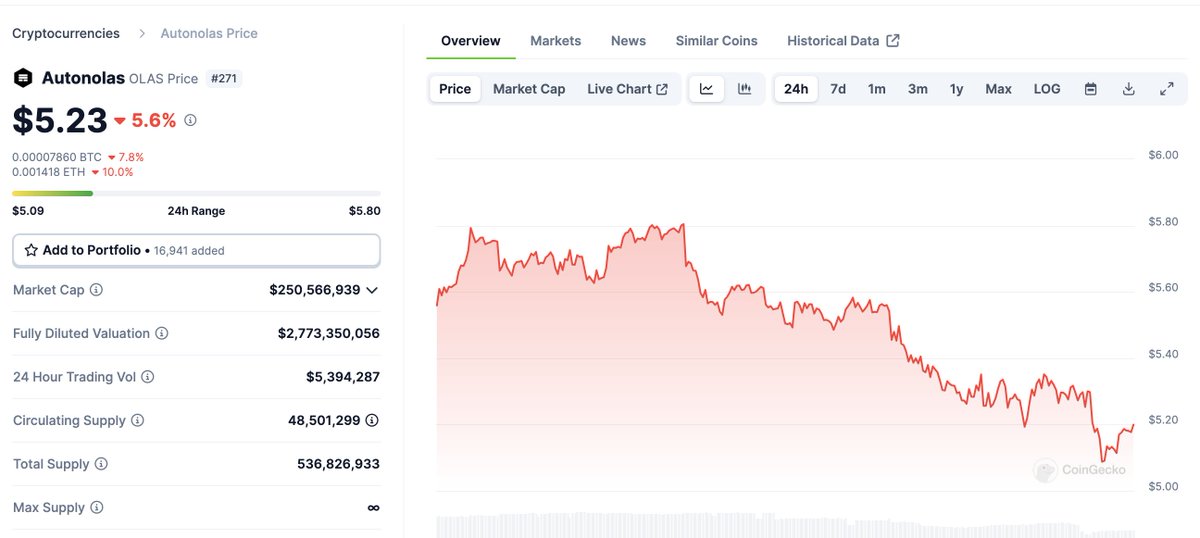Click the volume bars below the chart
Image resolution: width=1200 pixels, height=538 pixels.
coord(786,526)
